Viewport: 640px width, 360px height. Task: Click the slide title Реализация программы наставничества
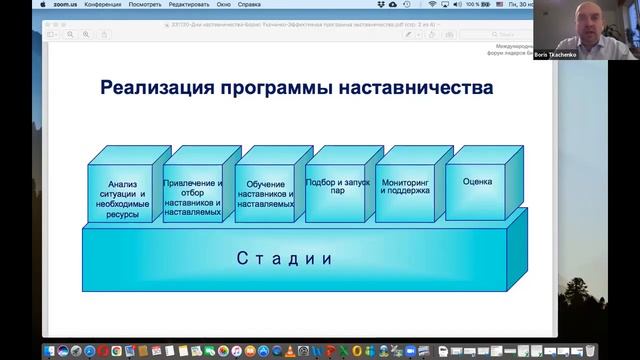coord(297,87)
